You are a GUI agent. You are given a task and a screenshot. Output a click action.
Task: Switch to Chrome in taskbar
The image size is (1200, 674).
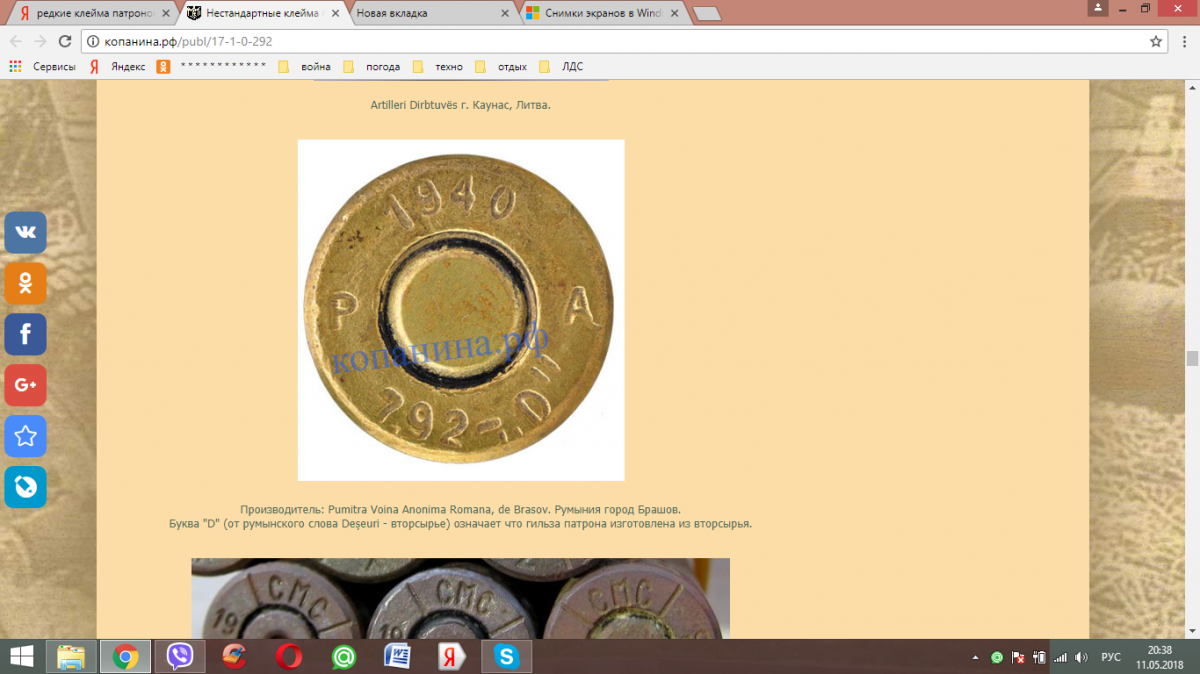[x=125, y=656]
